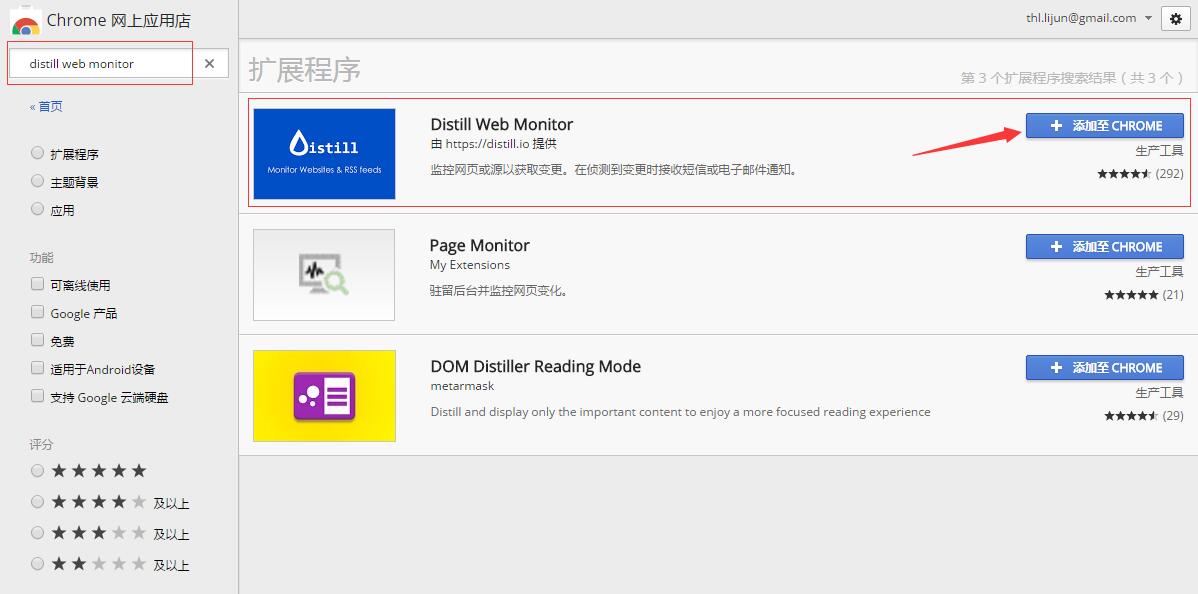1198x594 pixels.
Task: Click the Distill and display description text
Action: tap(680, 411)
